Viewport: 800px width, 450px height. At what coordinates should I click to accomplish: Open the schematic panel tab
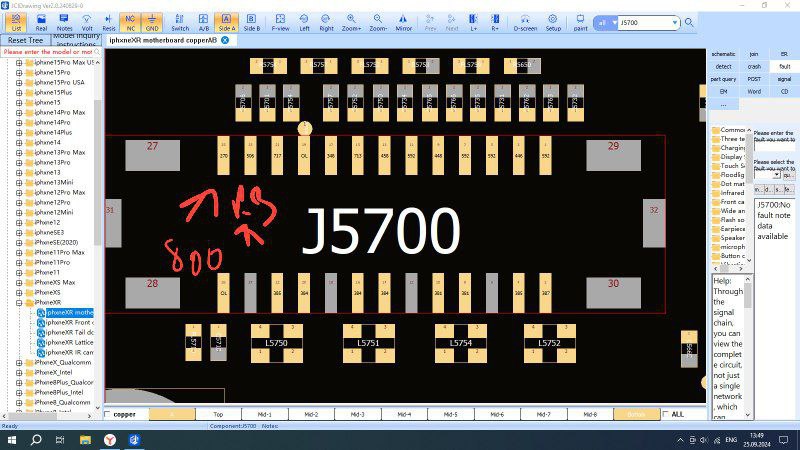pyautogui.click(x=723, y=54)
